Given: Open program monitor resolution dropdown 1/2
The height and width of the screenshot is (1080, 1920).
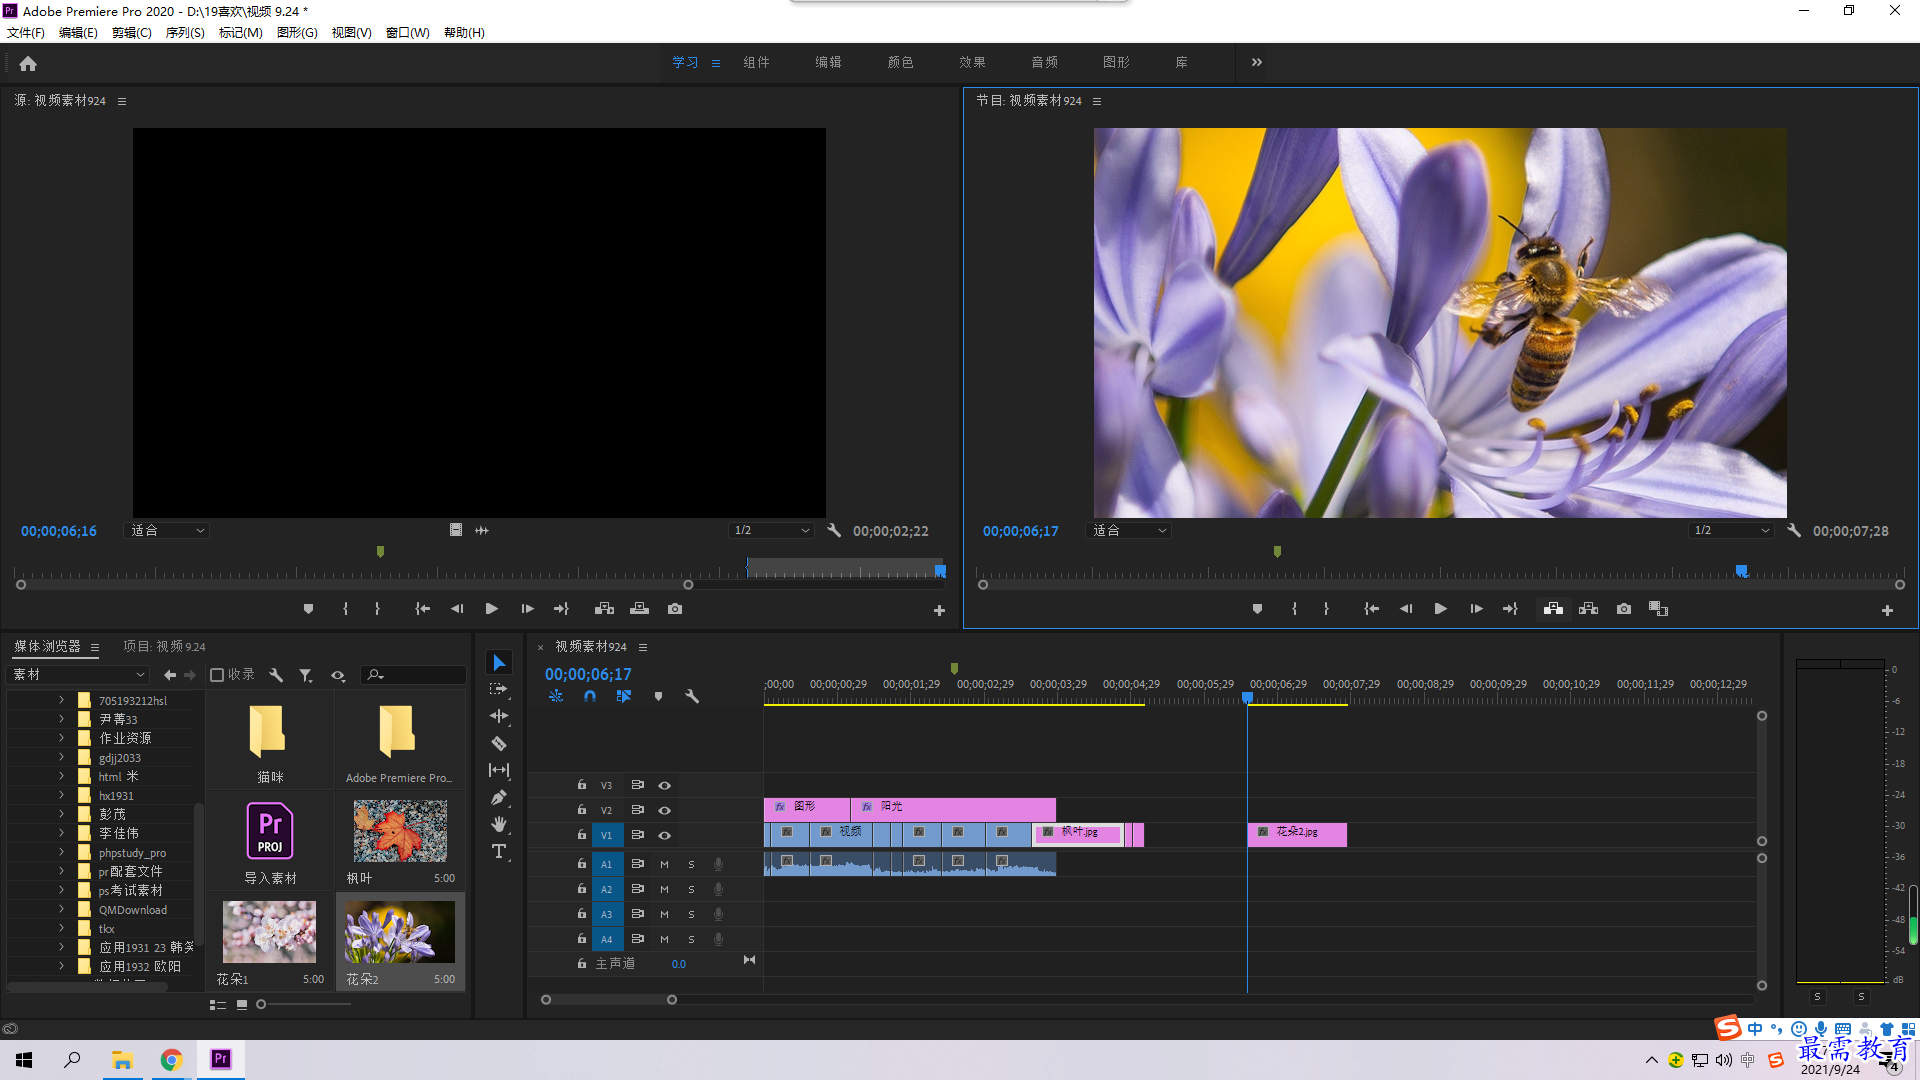Looking at the screenshot, I should (x=1732, y=531).
